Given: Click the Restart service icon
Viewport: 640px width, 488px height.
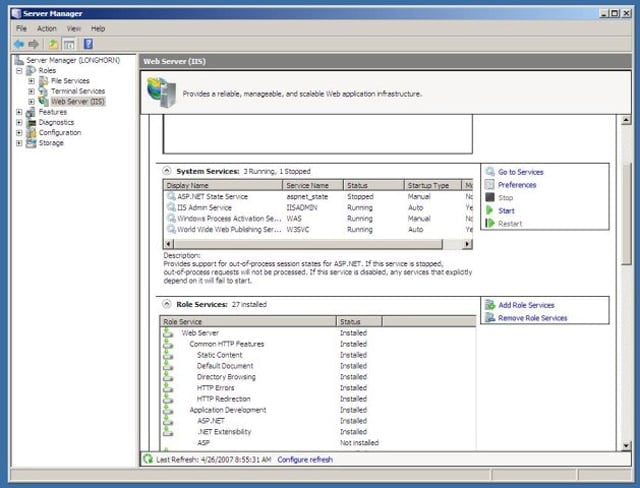Looking at the screenshot, I should pyautogui.click(x=490, y=223).
